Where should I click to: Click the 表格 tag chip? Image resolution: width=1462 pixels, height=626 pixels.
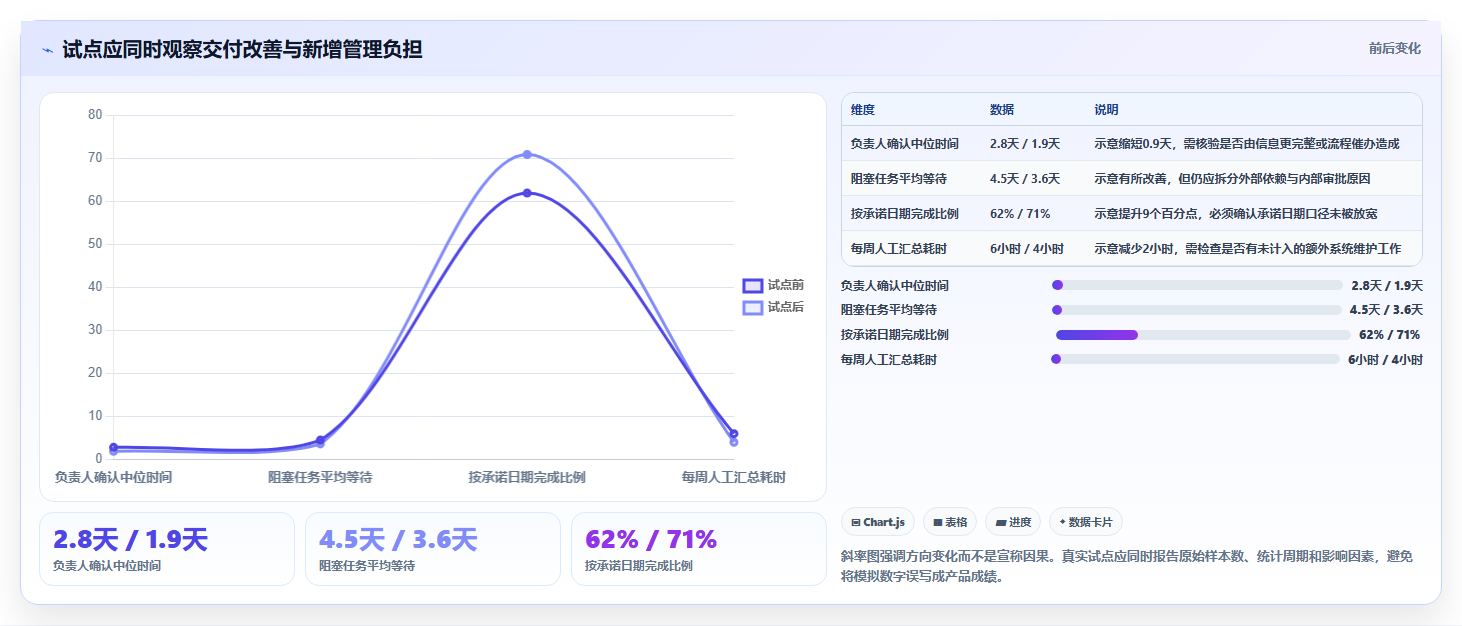(950, 522)
